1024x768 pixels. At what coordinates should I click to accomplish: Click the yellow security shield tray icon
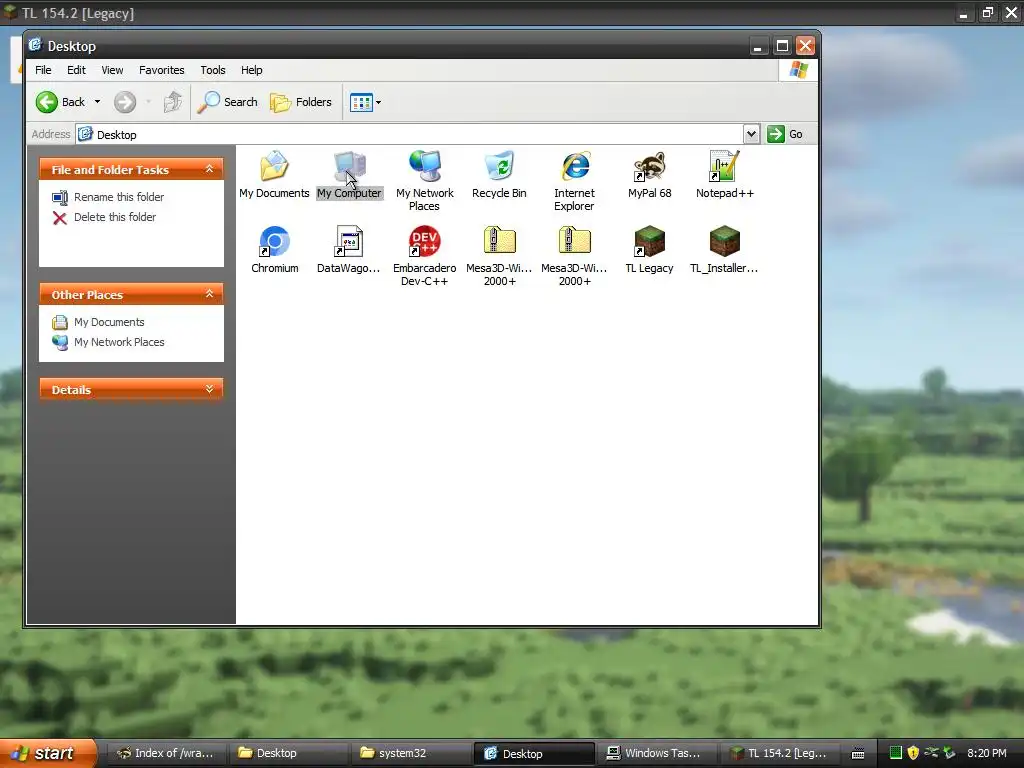(913, 753)
